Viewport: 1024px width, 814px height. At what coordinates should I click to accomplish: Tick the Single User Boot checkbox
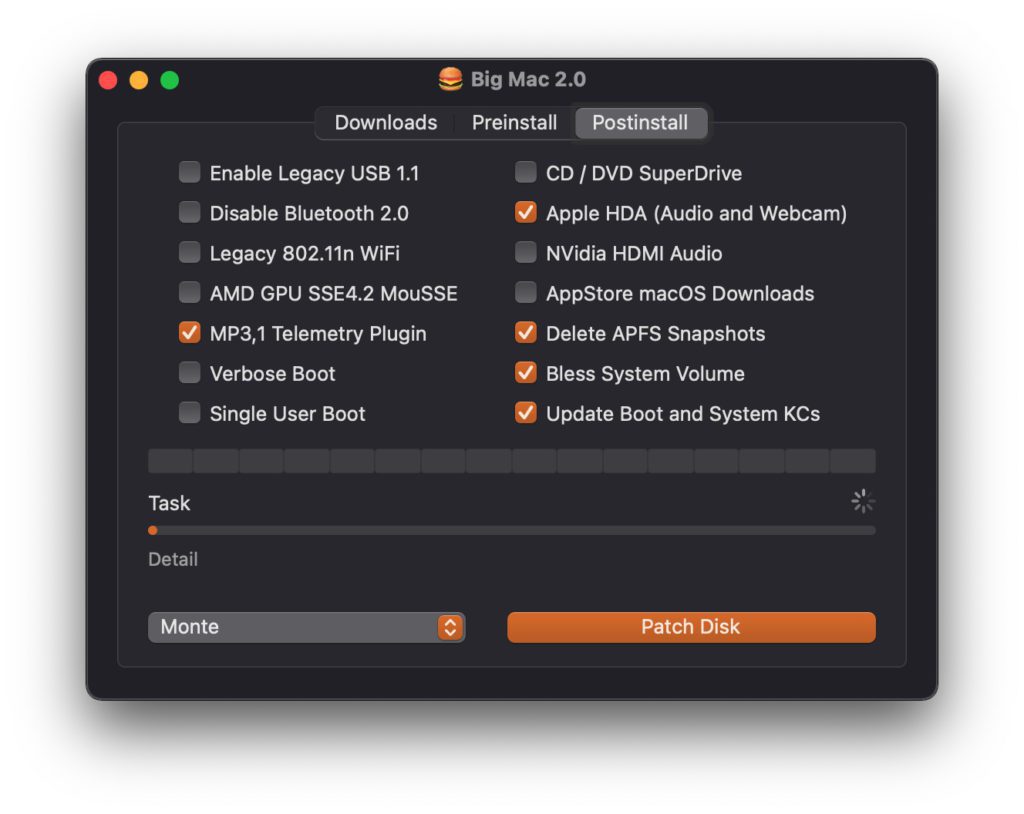click(189, 413)
